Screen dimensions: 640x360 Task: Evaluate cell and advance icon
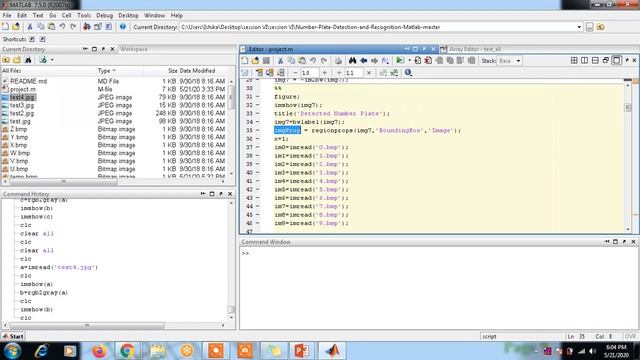point(270,73)
